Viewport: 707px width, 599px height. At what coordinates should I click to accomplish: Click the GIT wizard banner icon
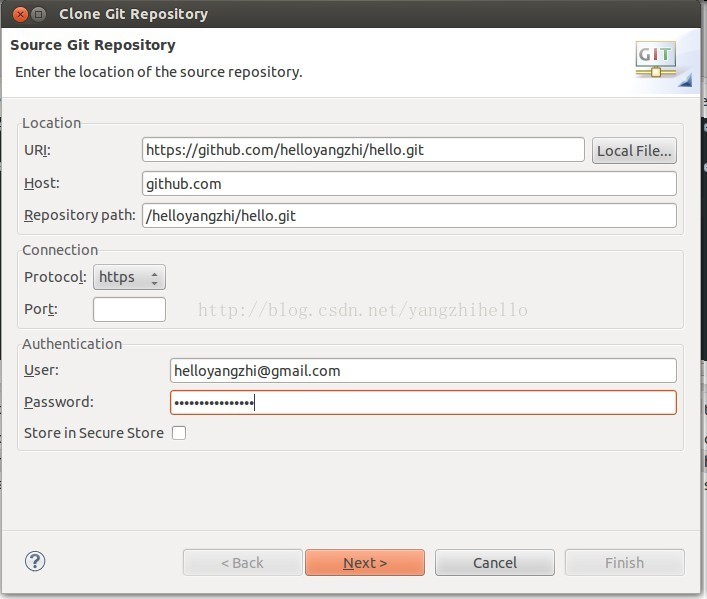click(x=656, y=60)
